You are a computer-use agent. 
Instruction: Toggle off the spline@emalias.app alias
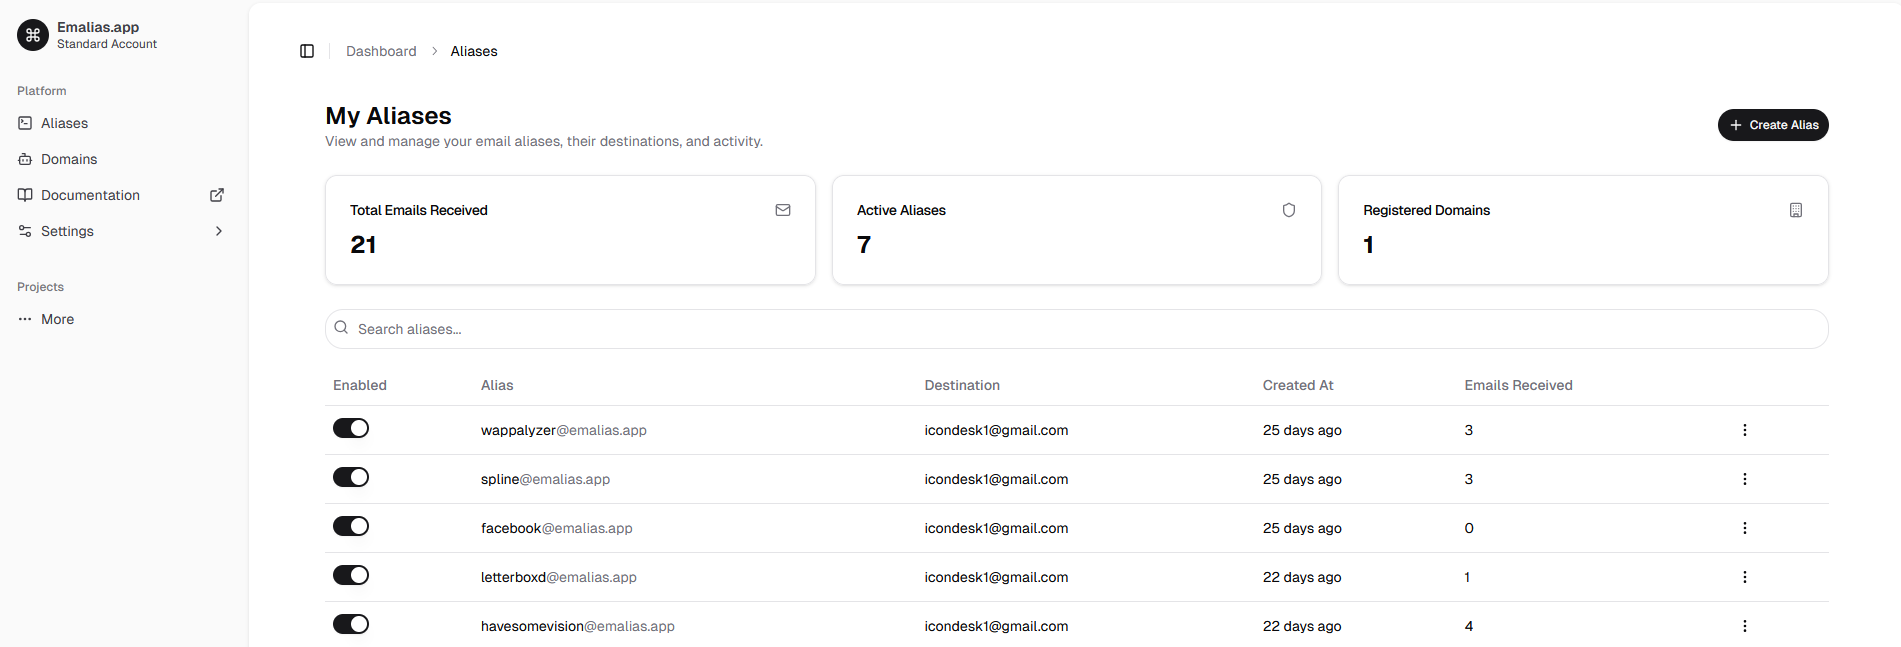[351, 478]
